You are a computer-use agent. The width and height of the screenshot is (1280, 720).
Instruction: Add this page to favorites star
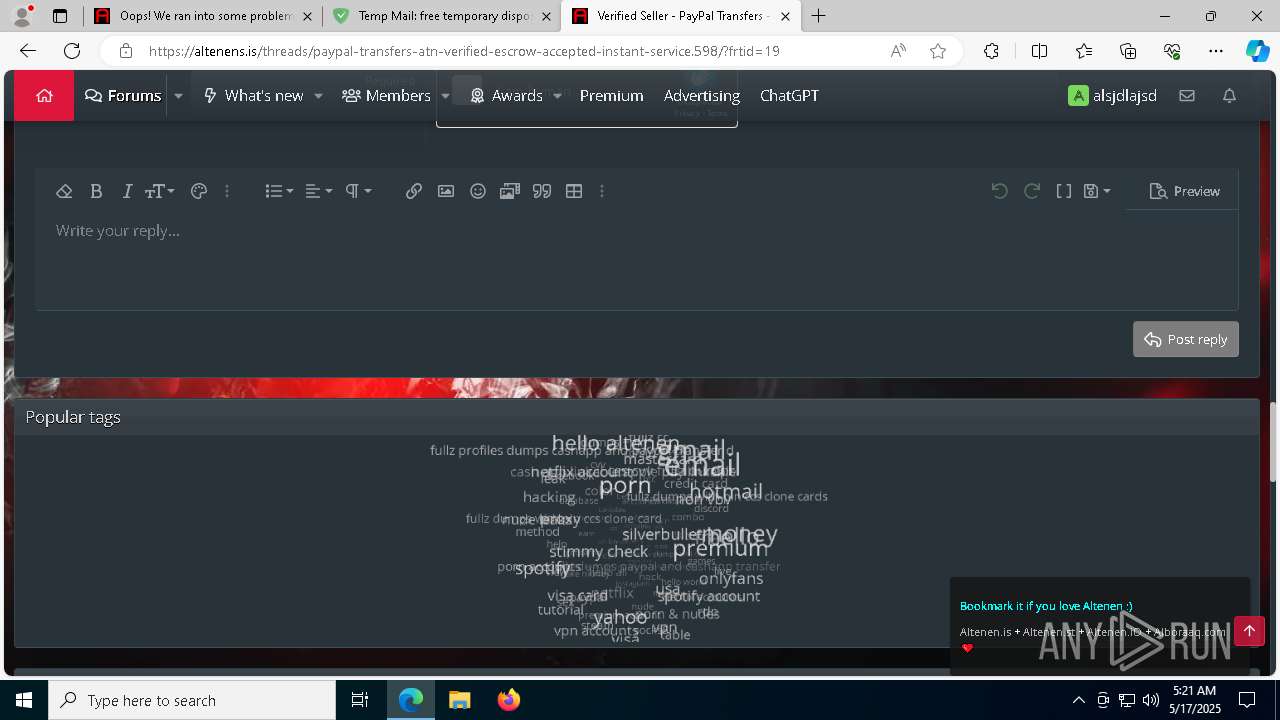[x=938, y=51]
